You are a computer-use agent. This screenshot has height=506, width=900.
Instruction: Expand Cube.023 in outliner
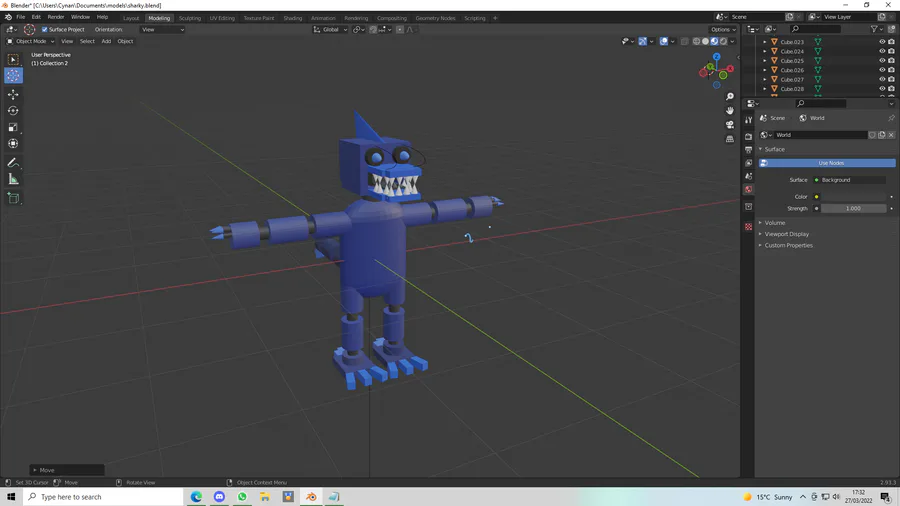pos(765,42)
